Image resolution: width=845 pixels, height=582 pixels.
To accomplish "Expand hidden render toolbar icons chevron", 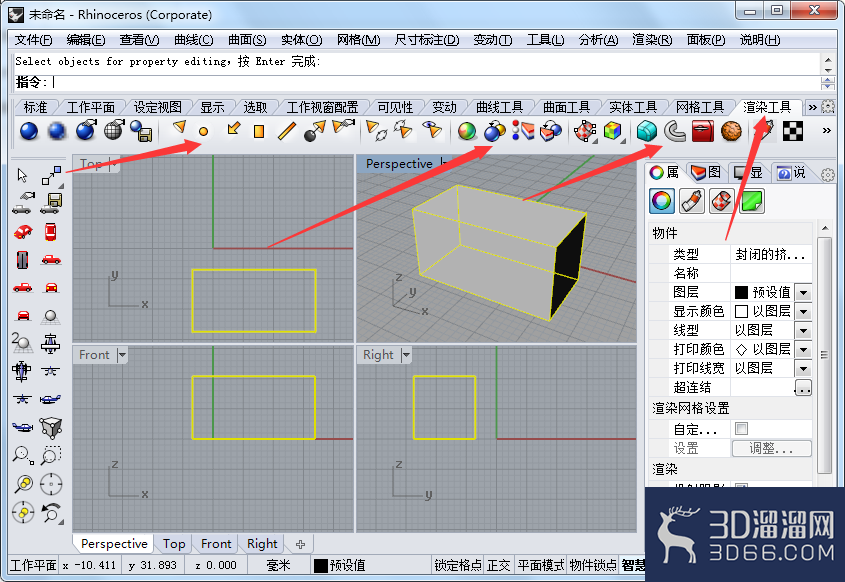I will 826,131.
